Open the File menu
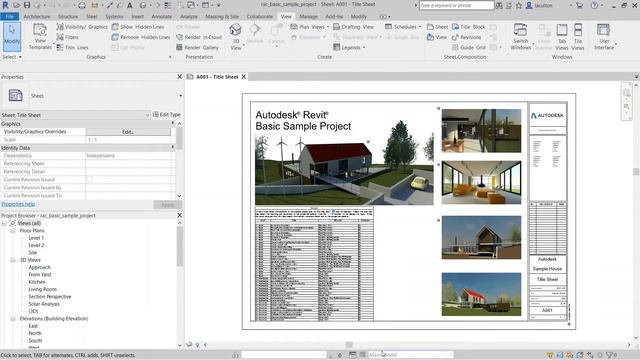Screen dimensions: 640x360 [x=10, y=16]
